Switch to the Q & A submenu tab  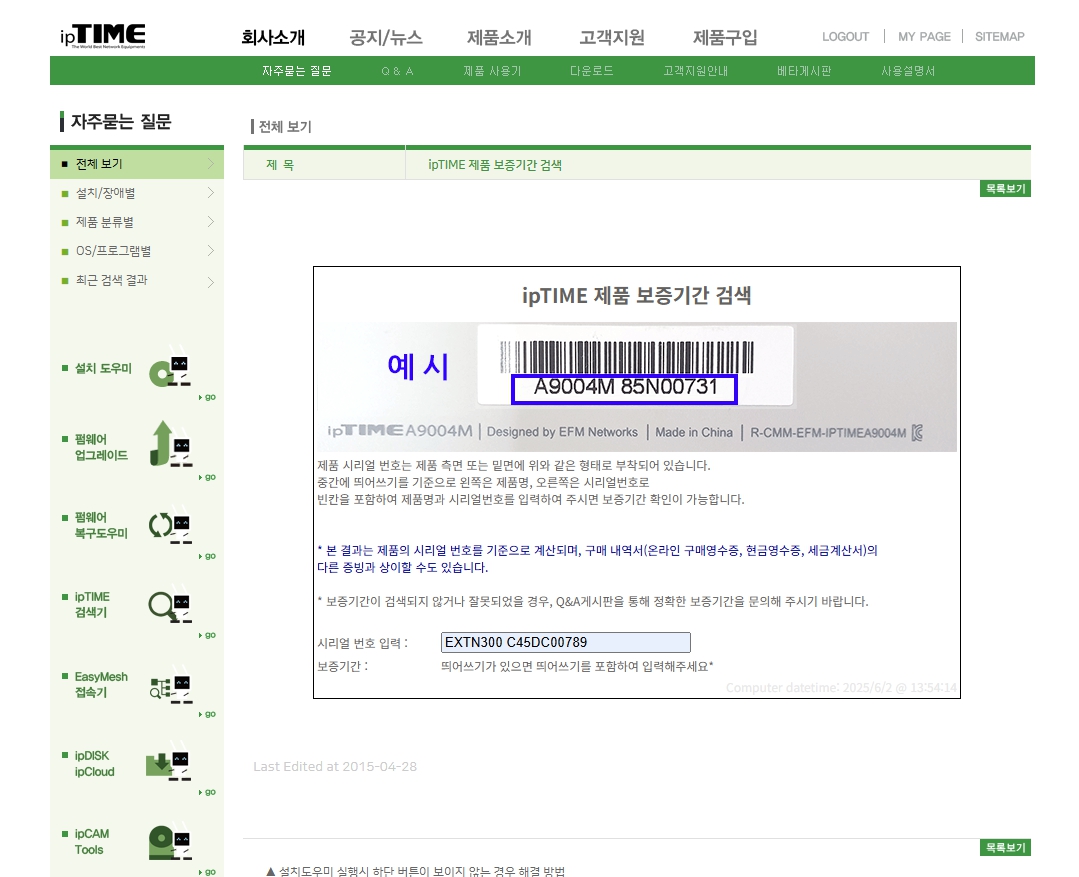coord(397,71)
